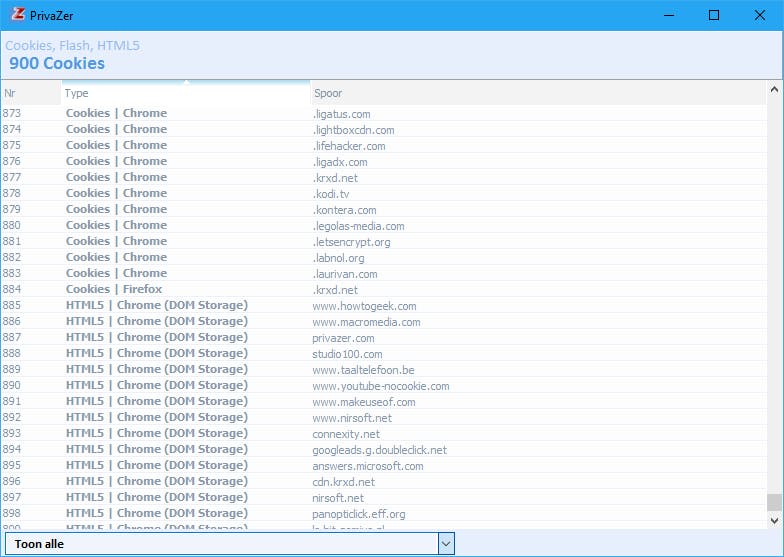Click the scrollbar down arrow
The height and width of the screenshot is (557, 784).
point(774,520)
